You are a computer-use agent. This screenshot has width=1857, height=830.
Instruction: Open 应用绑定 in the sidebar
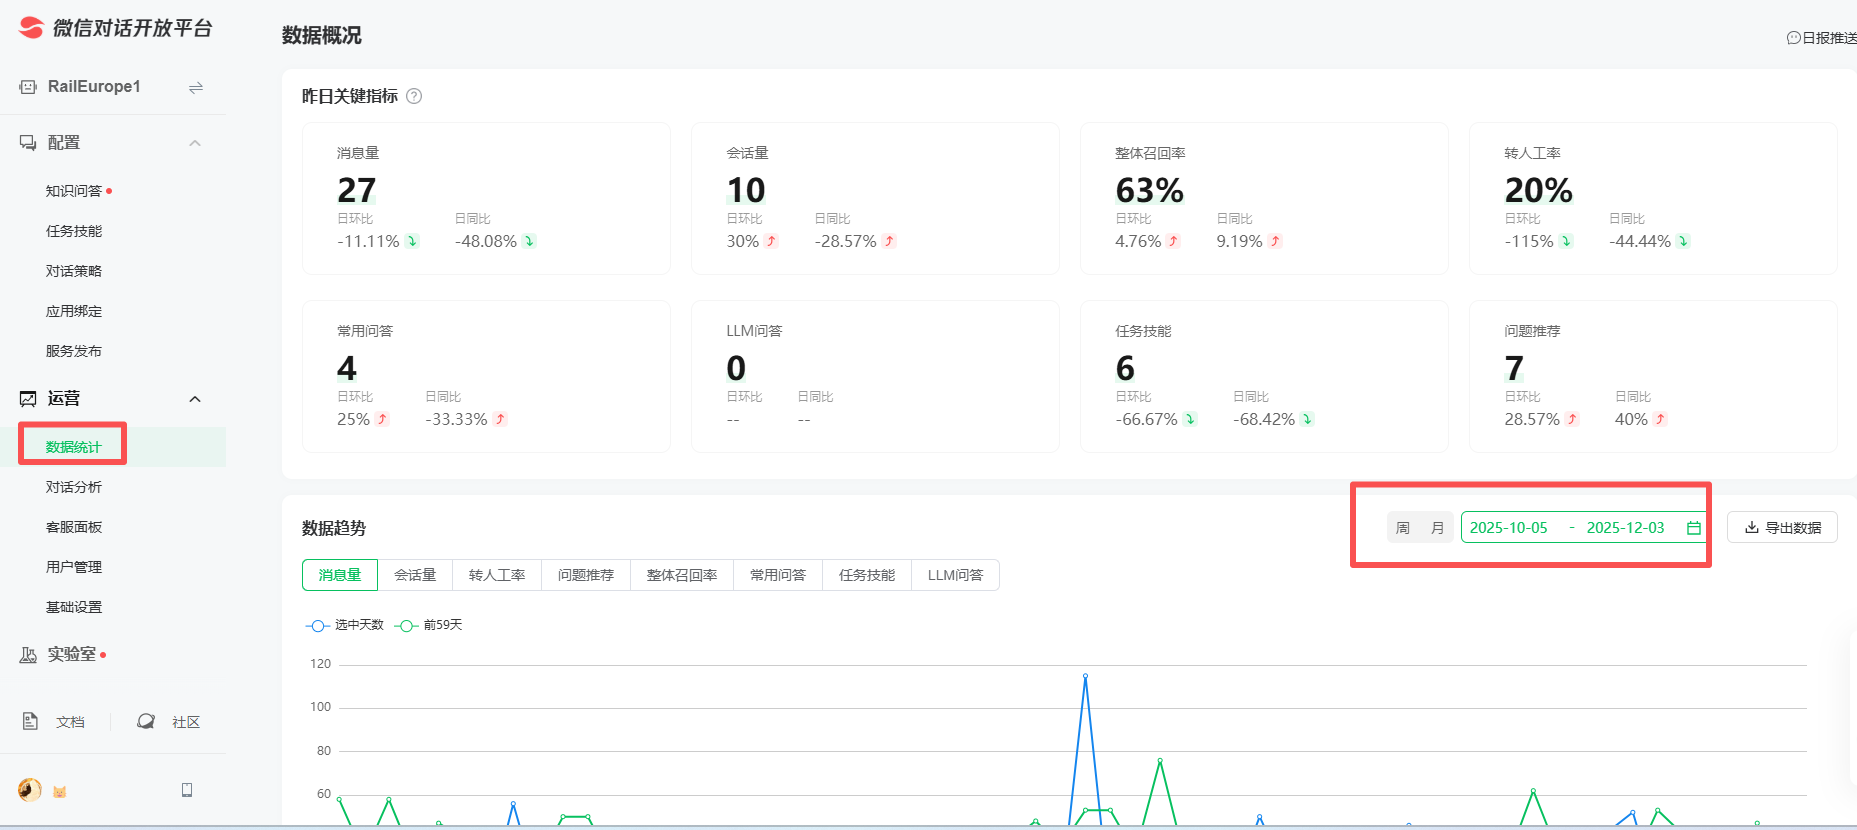point(74,311)
